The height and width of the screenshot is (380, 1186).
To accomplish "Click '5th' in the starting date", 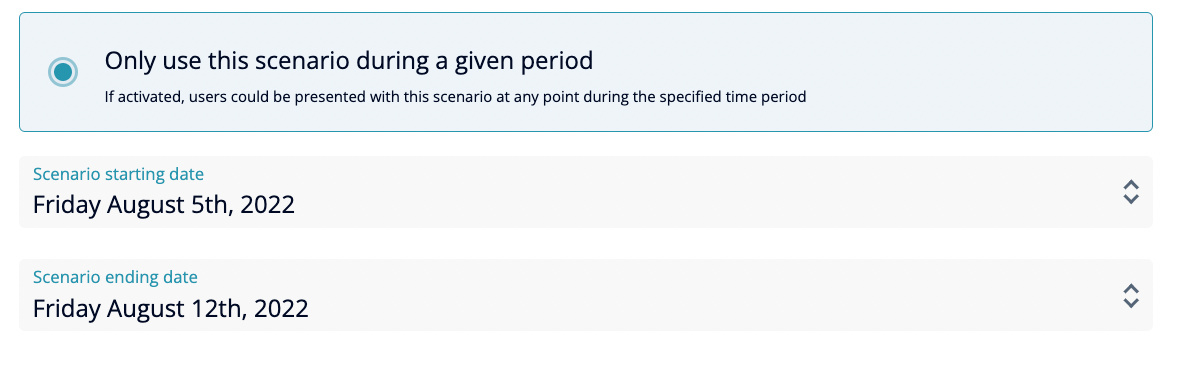I will coord(213,204).
